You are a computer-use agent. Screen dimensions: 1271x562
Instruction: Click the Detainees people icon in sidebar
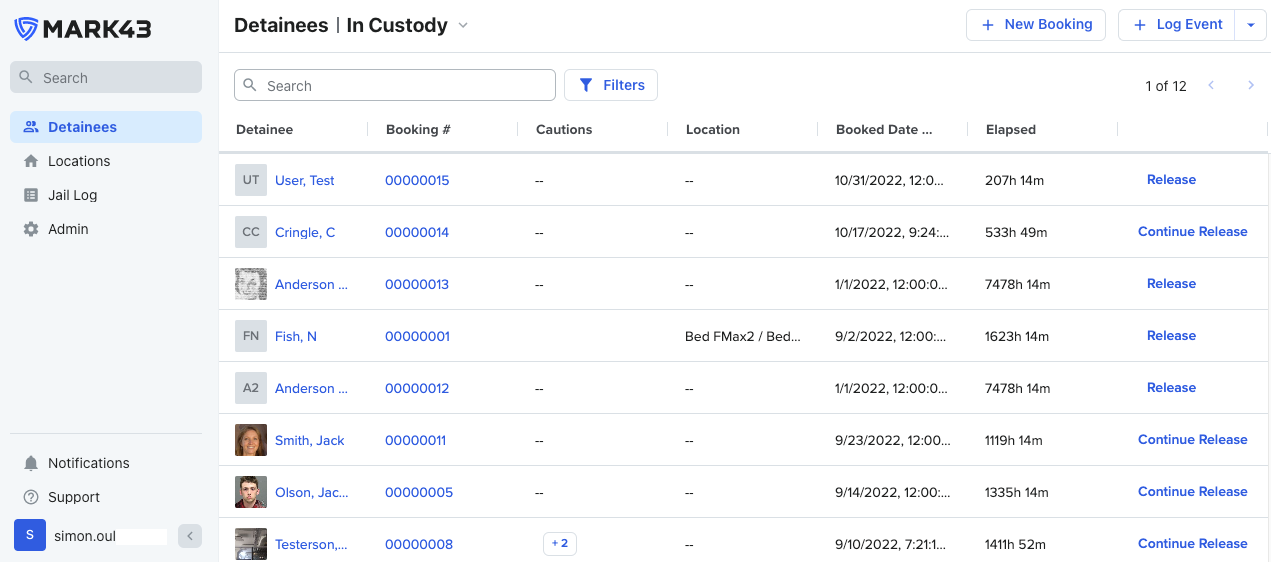pos(31,127)
